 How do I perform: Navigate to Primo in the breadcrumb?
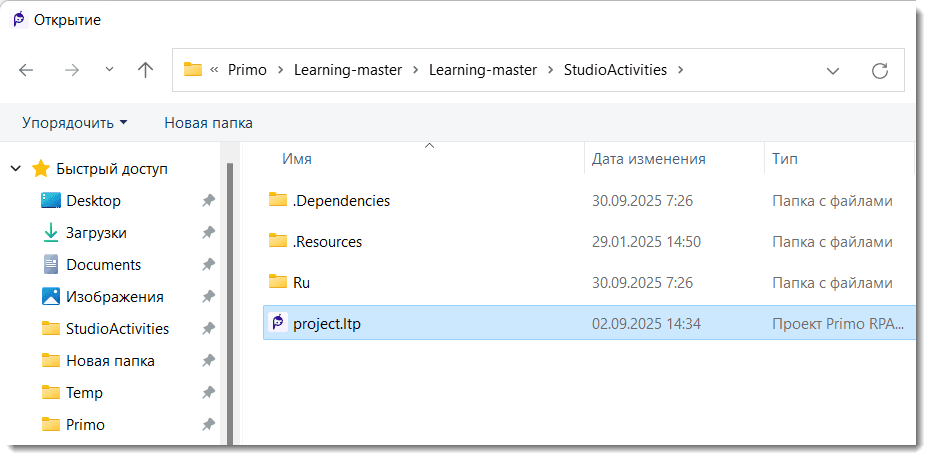pos(247,70)
